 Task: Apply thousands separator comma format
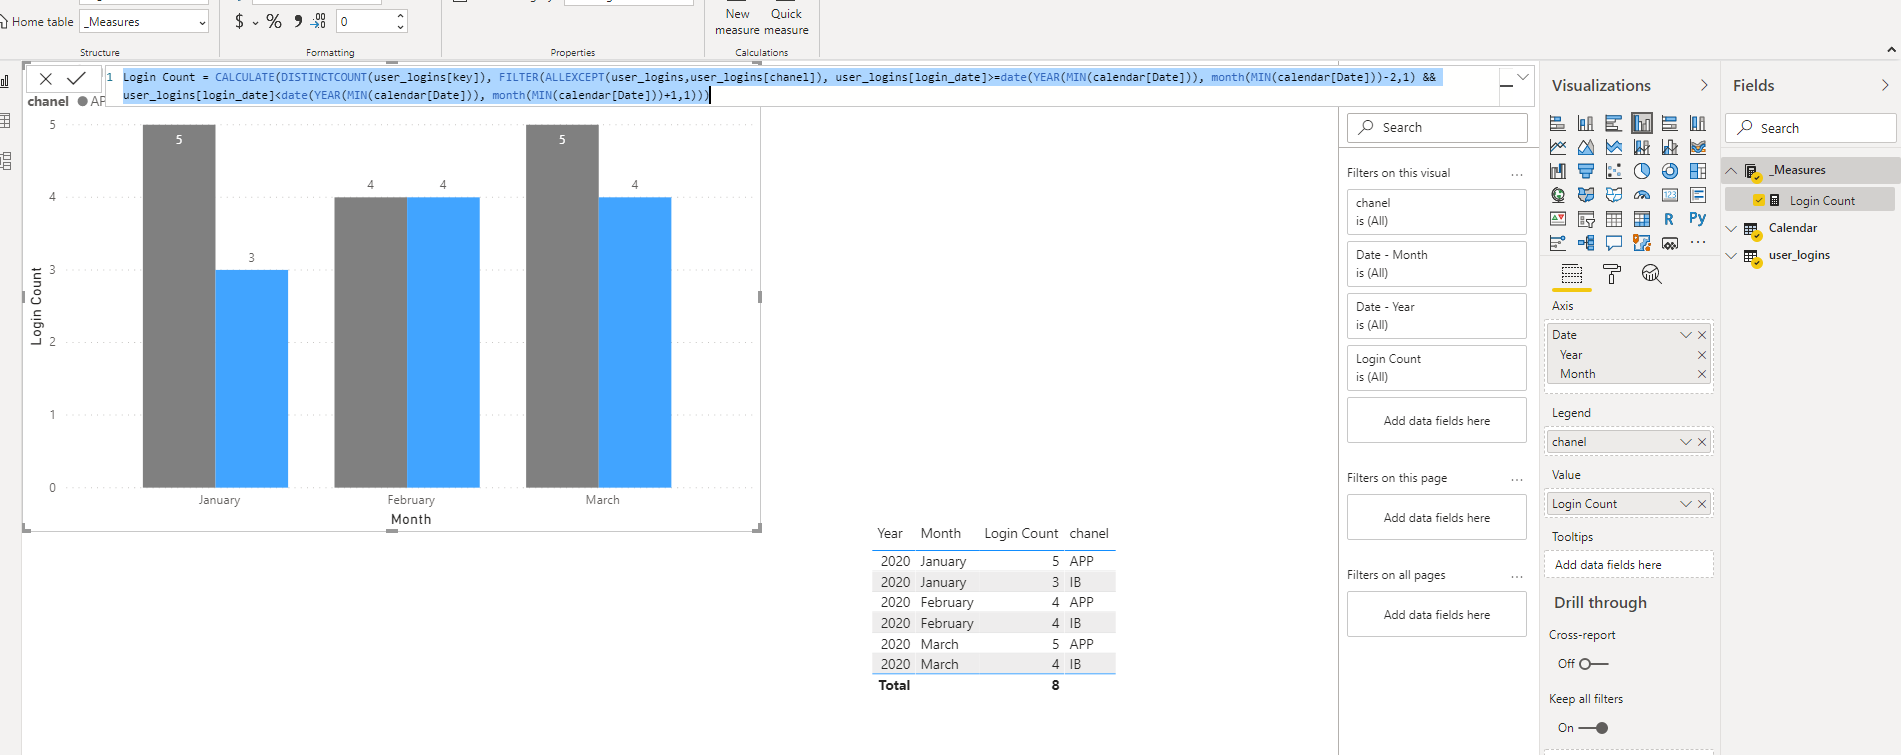pos(297,21)
